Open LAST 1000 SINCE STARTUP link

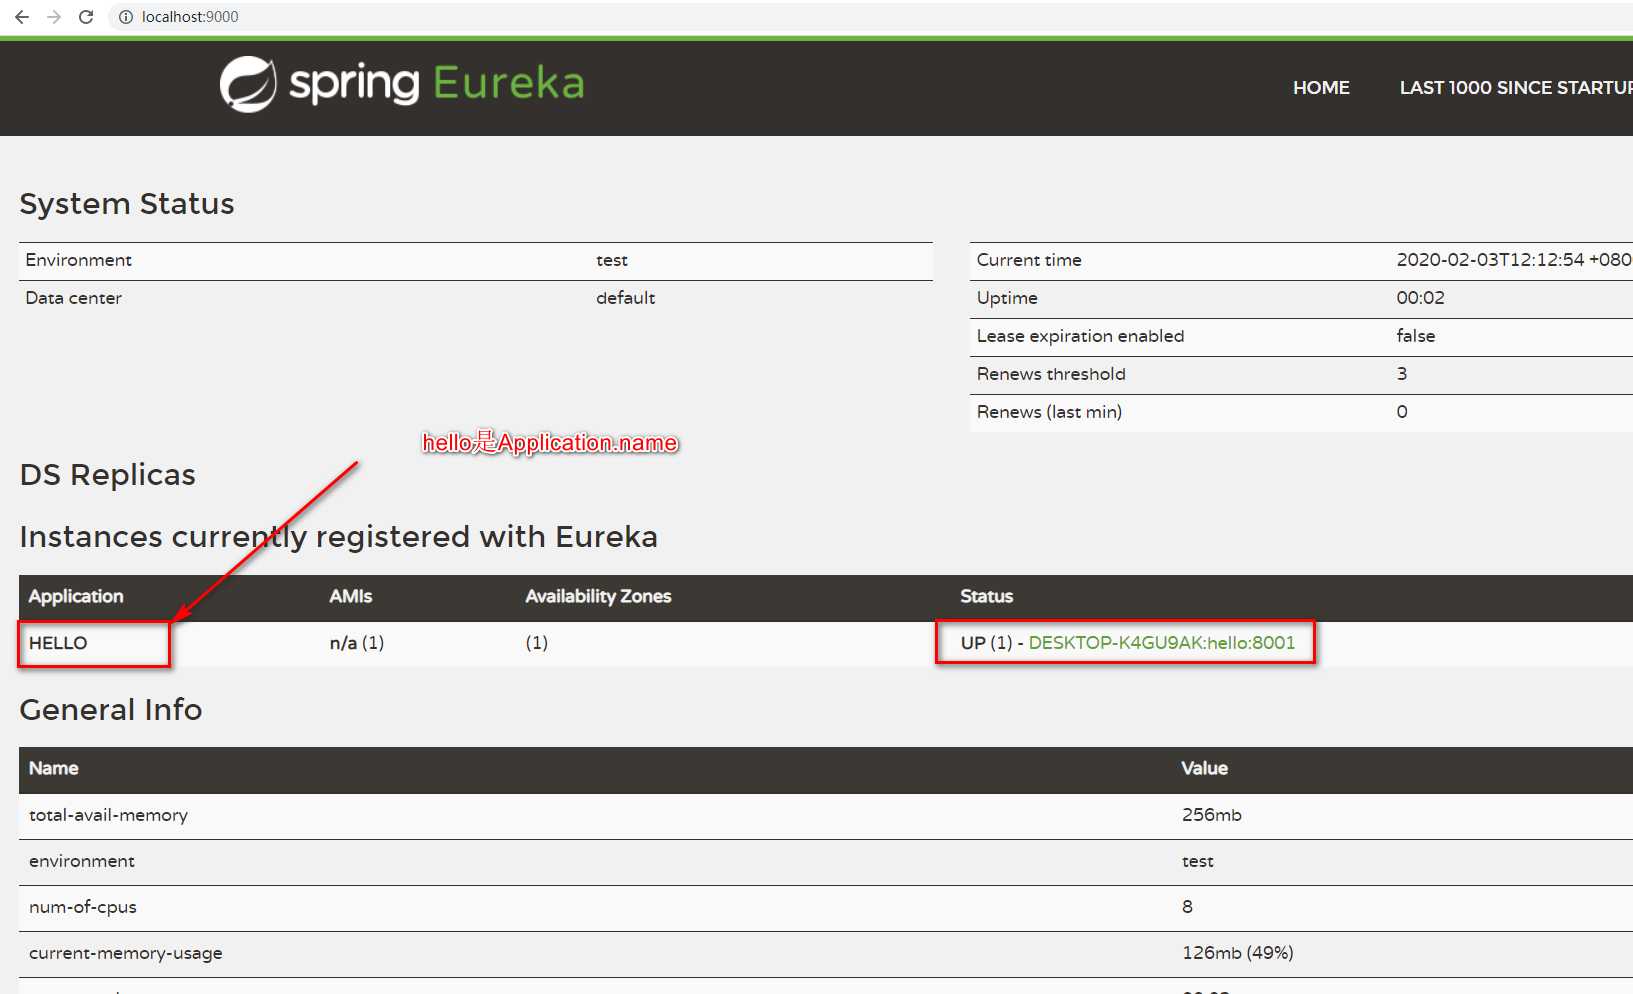[x=1516, y=88]
